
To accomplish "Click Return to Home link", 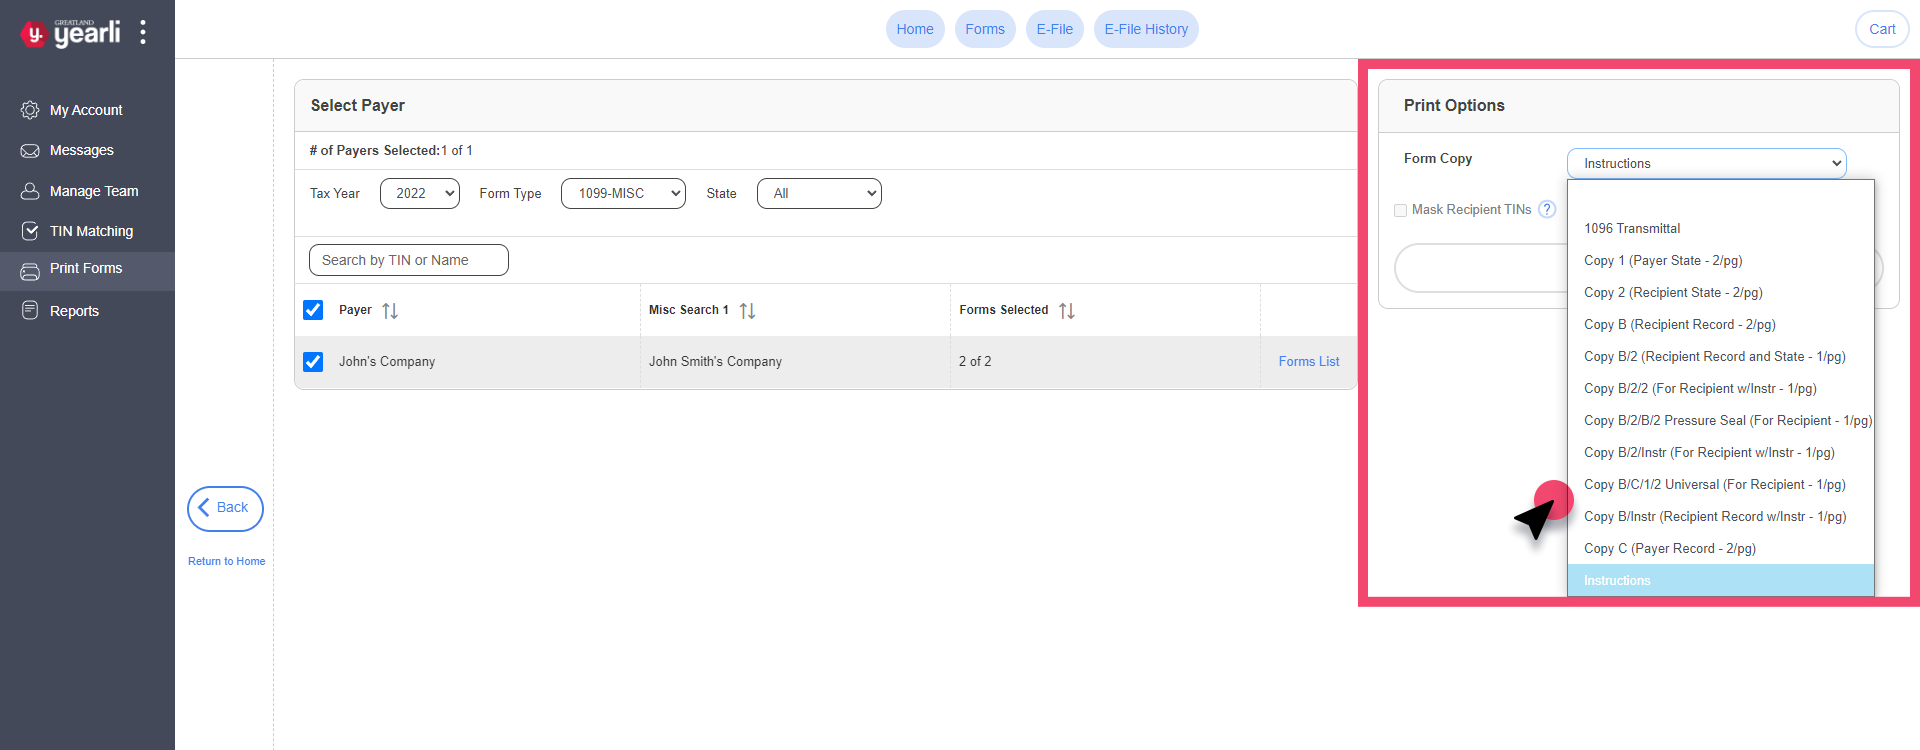I will pyautogui.click(x=227, y=561).
